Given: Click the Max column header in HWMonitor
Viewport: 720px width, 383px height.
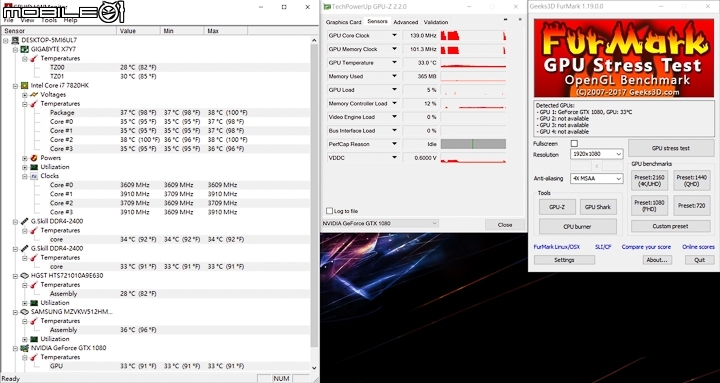Looking at the screenshot, I should pyautogui.click(x=225, y=31).
